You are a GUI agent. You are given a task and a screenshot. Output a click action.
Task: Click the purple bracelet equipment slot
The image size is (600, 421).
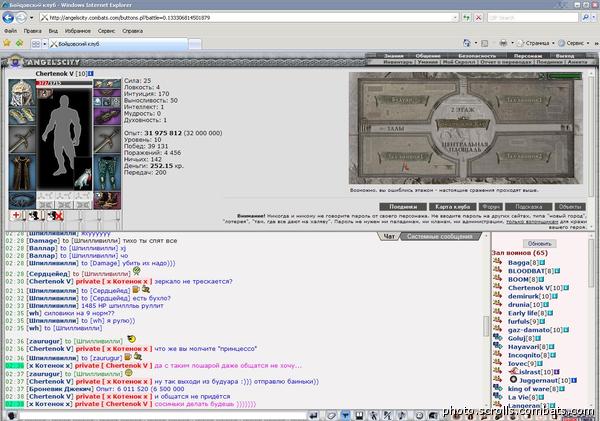(107, 116)
